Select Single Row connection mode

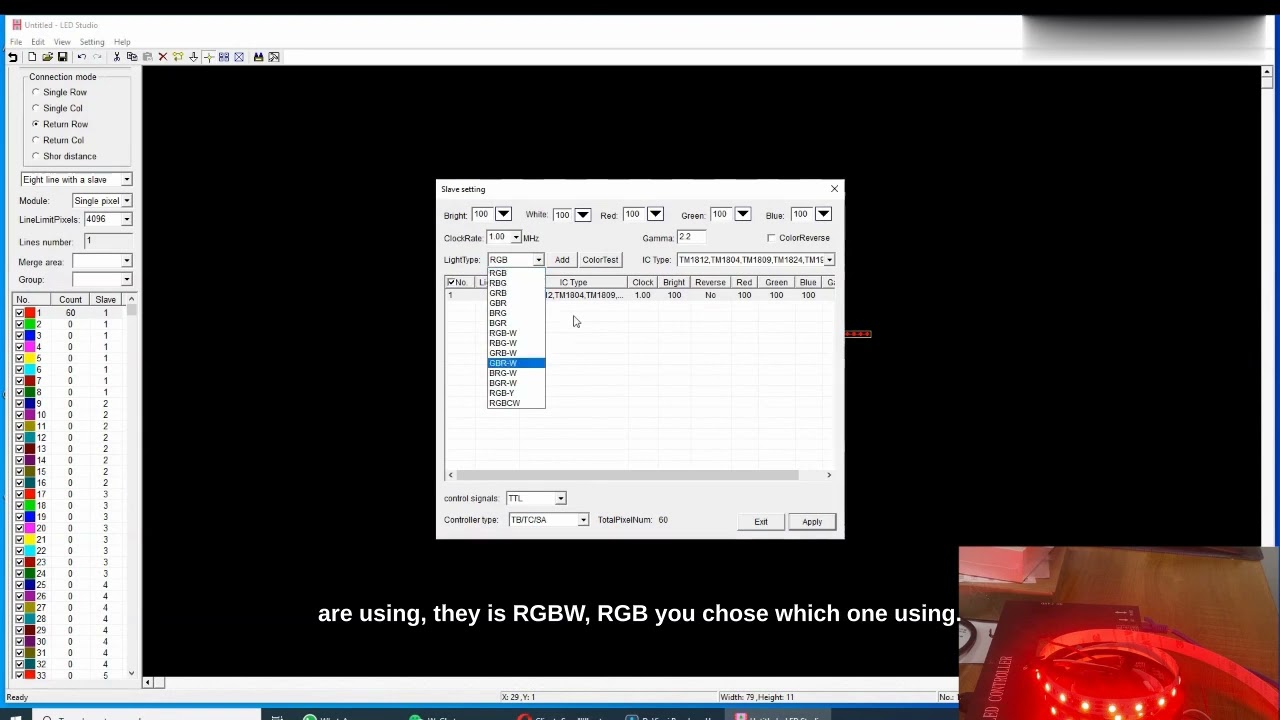pyautogui.click(x=36, y=92)
